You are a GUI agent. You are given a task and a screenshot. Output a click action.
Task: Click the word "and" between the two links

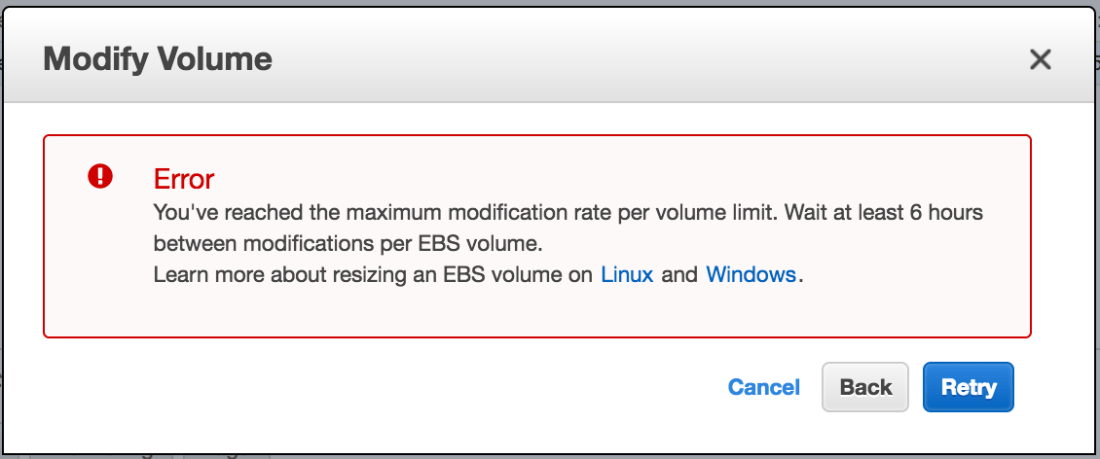(680, 275)
